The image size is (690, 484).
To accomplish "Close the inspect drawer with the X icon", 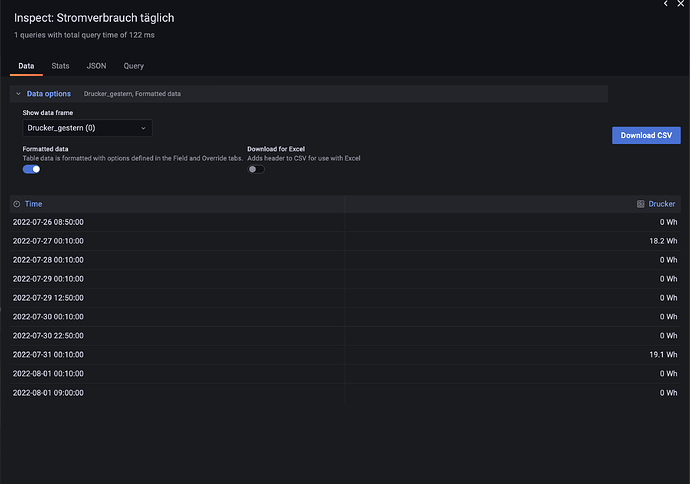I will (683, 4).
